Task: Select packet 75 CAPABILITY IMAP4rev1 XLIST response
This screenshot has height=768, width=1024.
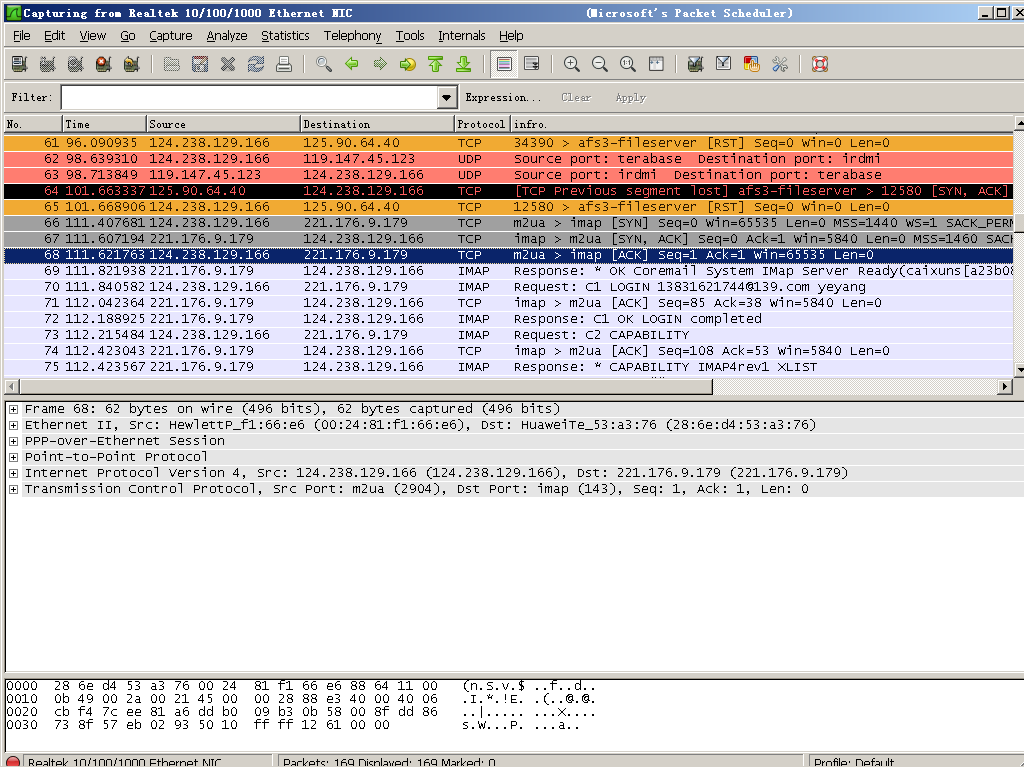Action: [x=509, y=367]
